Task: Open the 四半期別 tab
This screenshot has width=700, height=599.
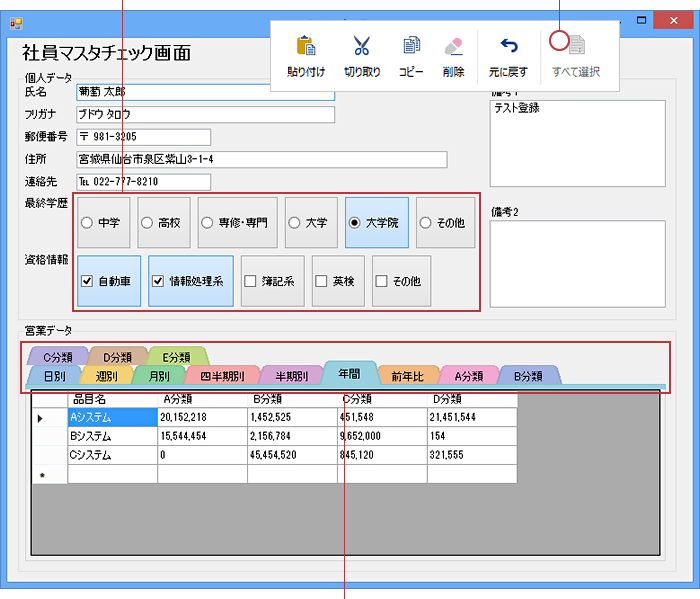Action: [x=222, y=376]
